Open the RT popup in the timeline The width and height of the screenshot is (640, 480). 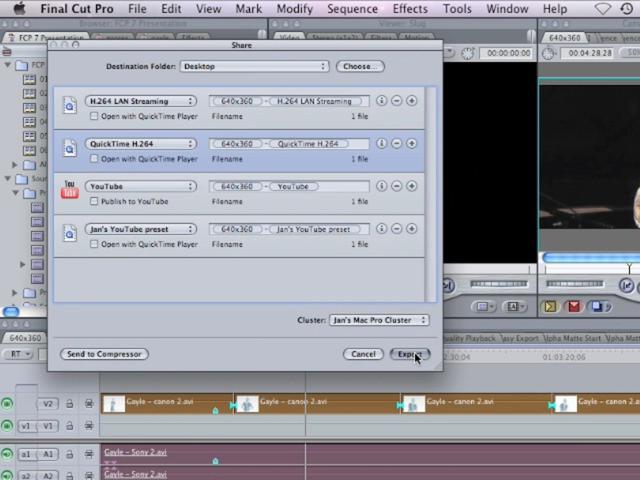click(x=18, y=354)
